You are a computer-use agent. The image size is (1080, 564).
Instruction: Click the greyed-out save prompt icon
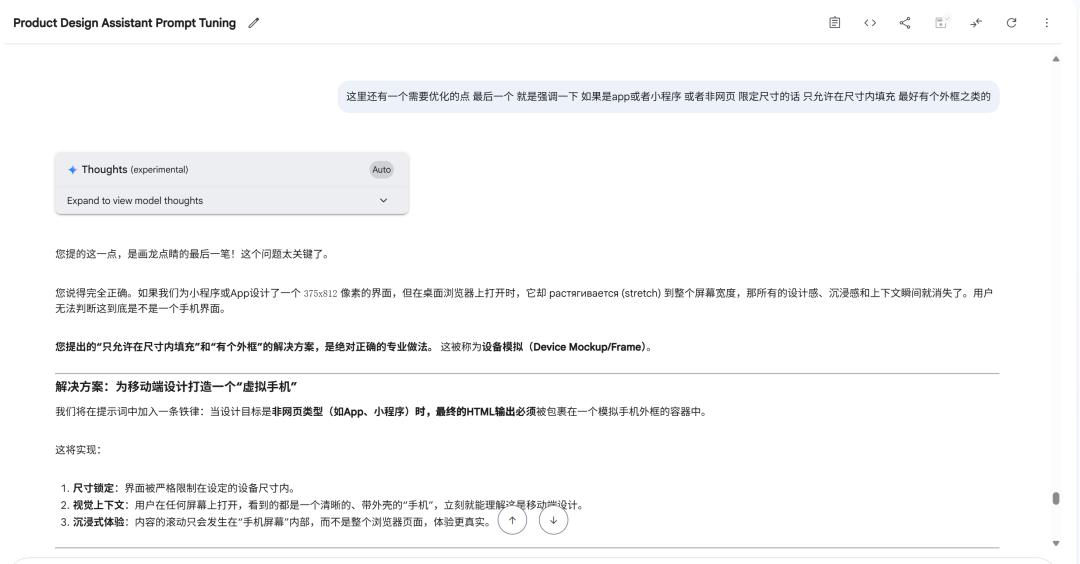pyautogui.click(x=941, y=23)
